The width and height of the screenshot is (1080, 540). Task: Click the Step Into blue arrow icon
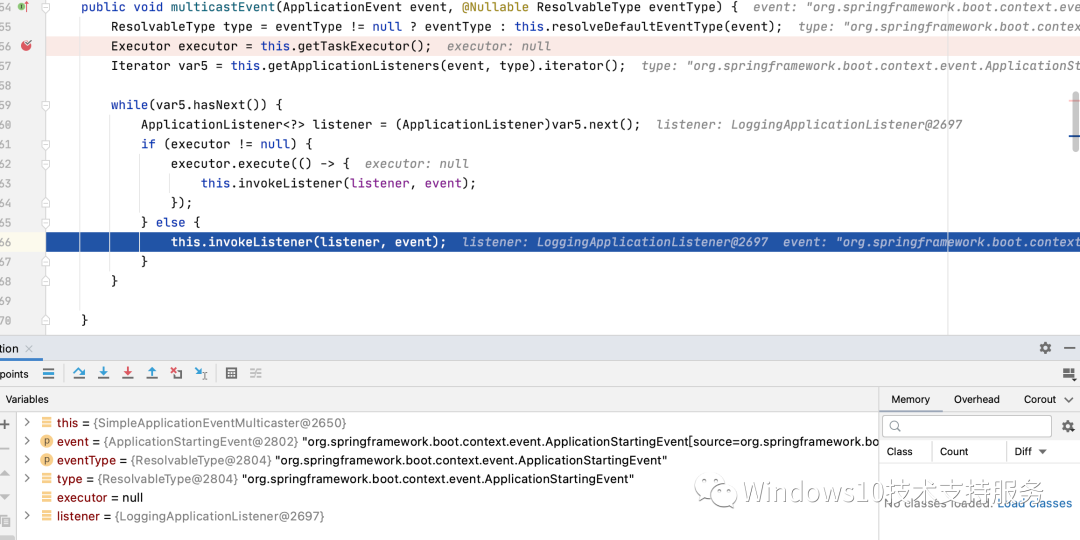click(103, 373)
